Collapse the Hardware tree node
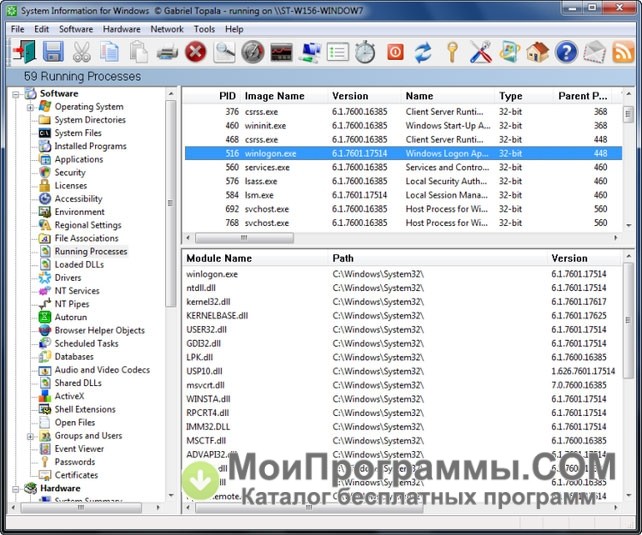Viewport: 642px width, 535px height. pos(16,489)
